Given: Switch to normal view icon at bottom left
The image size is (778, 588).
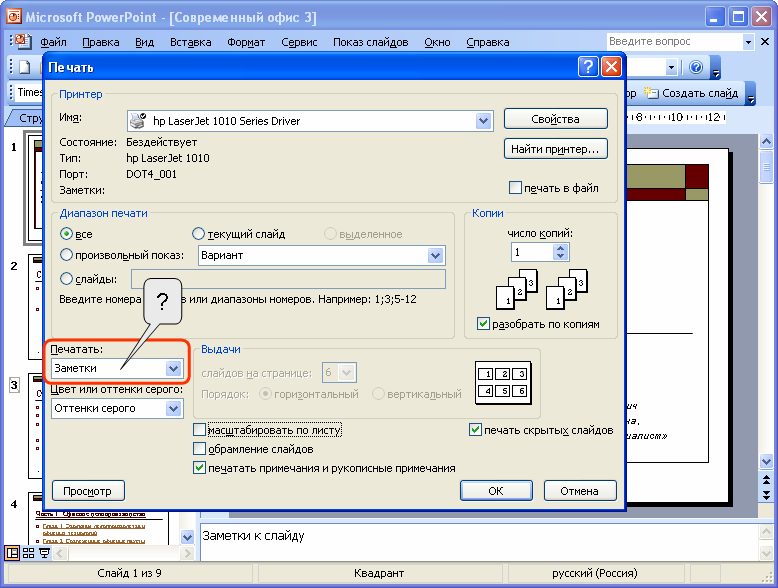Looking at the screenshot, I should 12,553.
